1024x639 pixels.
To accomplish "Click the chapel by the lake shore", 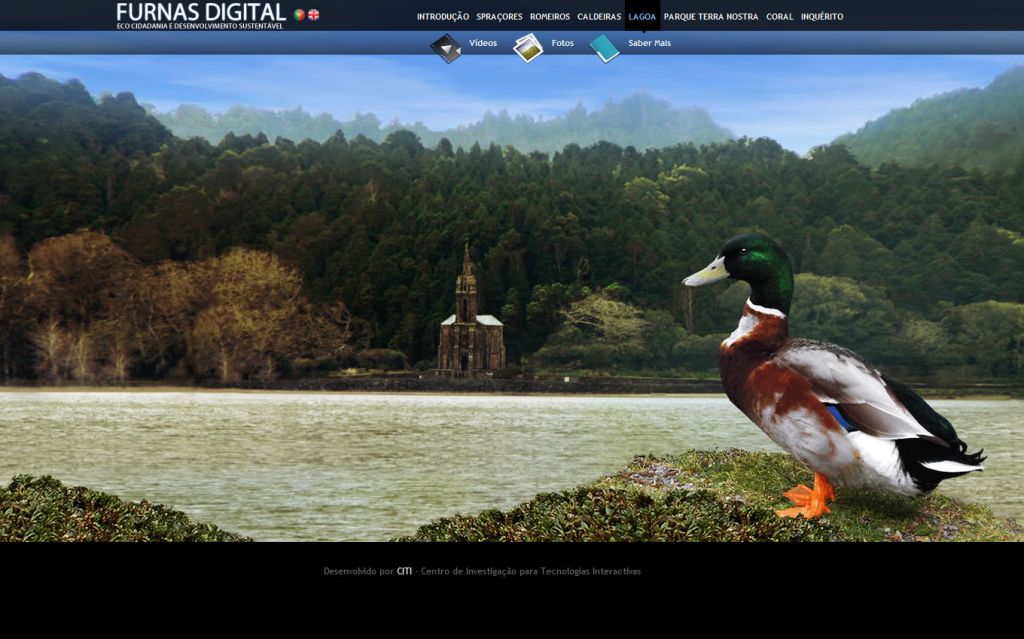I will 470,325.
